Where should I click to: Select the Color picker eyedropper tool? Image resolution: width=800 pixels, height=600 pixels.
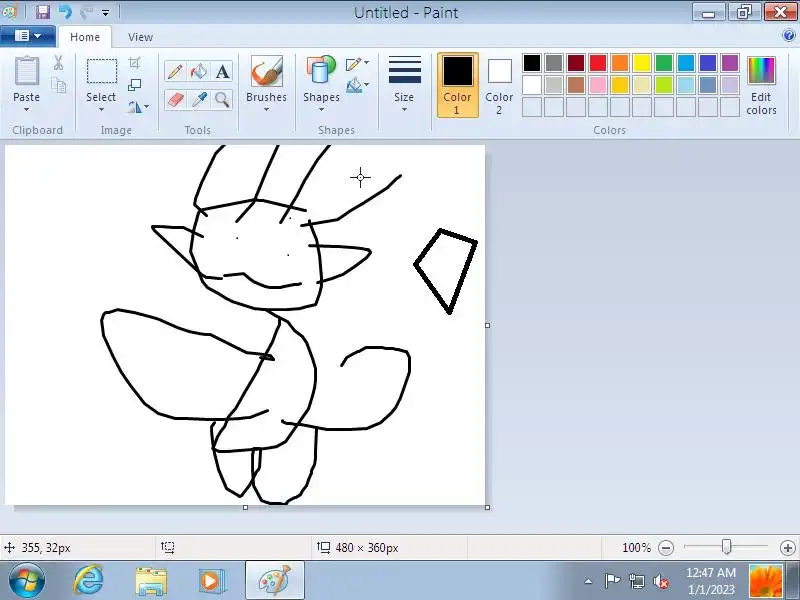click(x=198, y=99)
